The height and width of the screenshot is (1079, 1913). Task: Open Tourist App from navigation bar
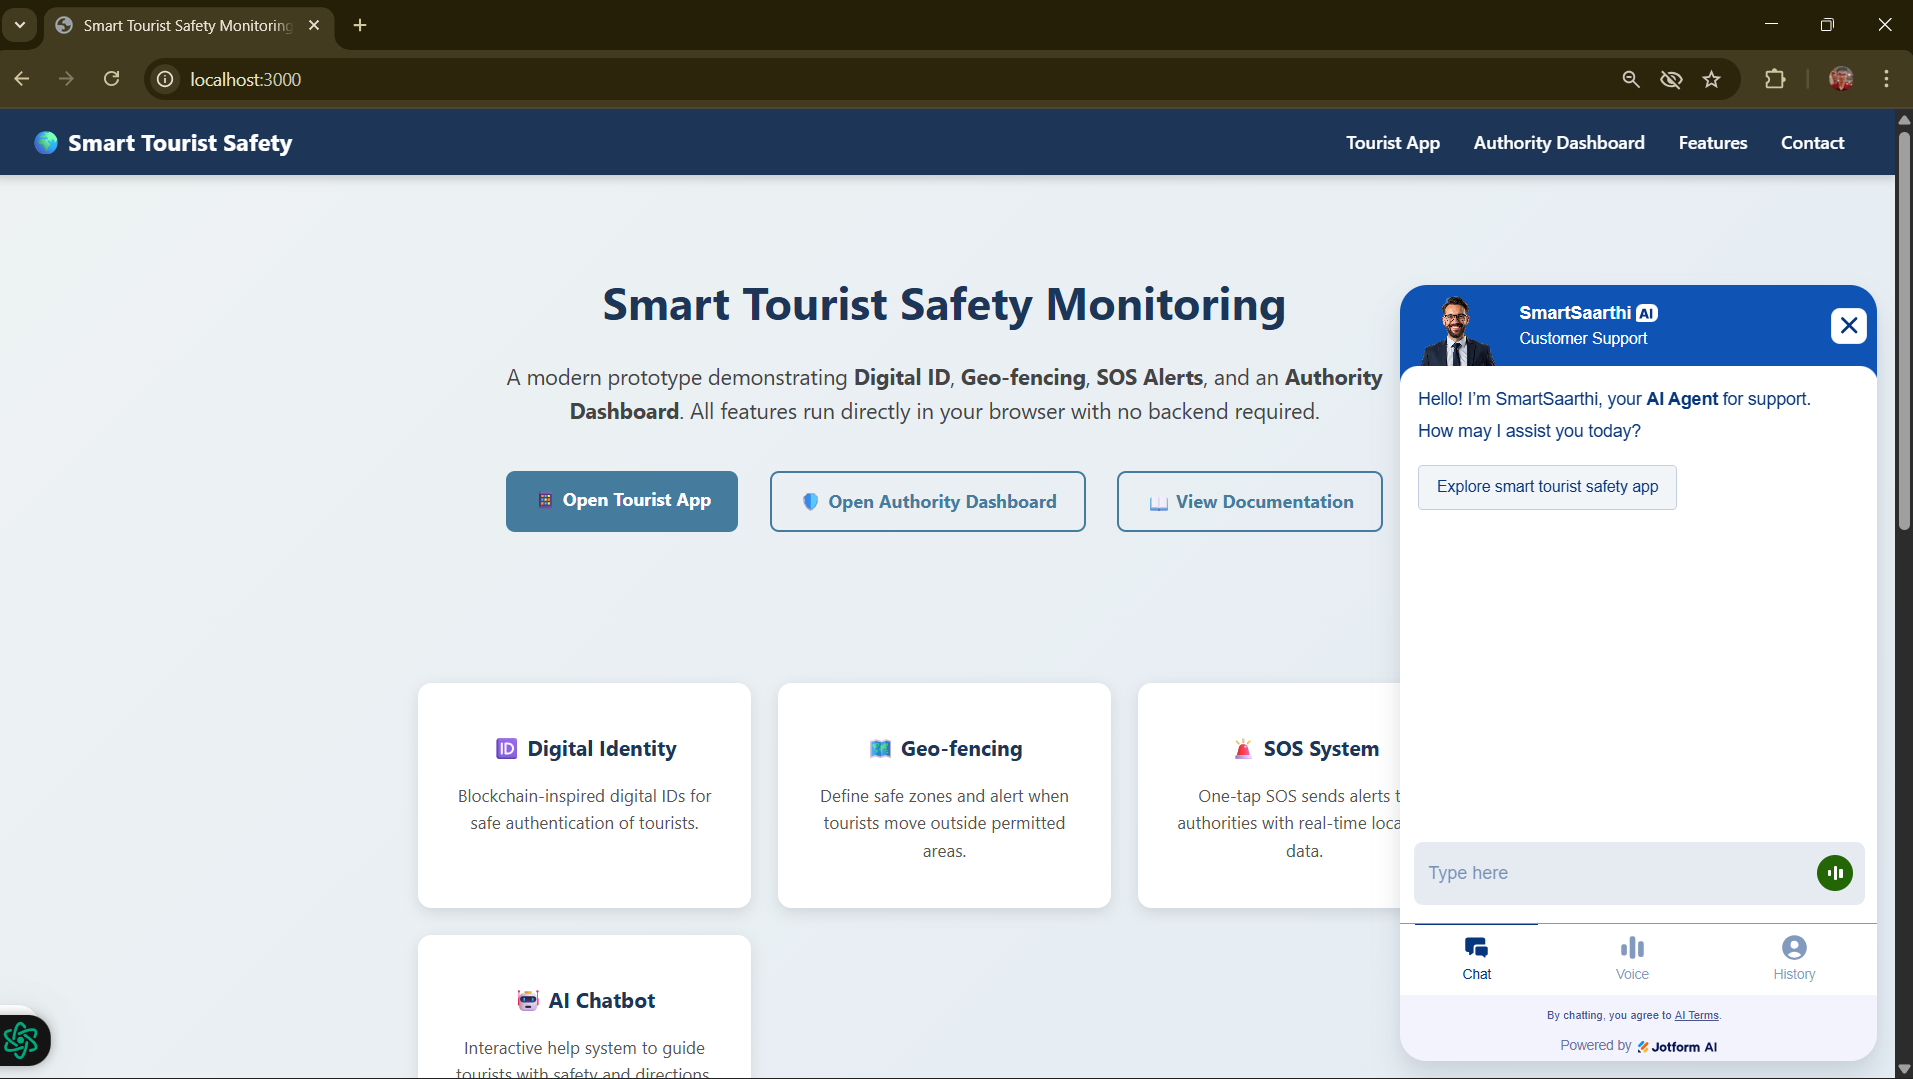point(1393,143)
